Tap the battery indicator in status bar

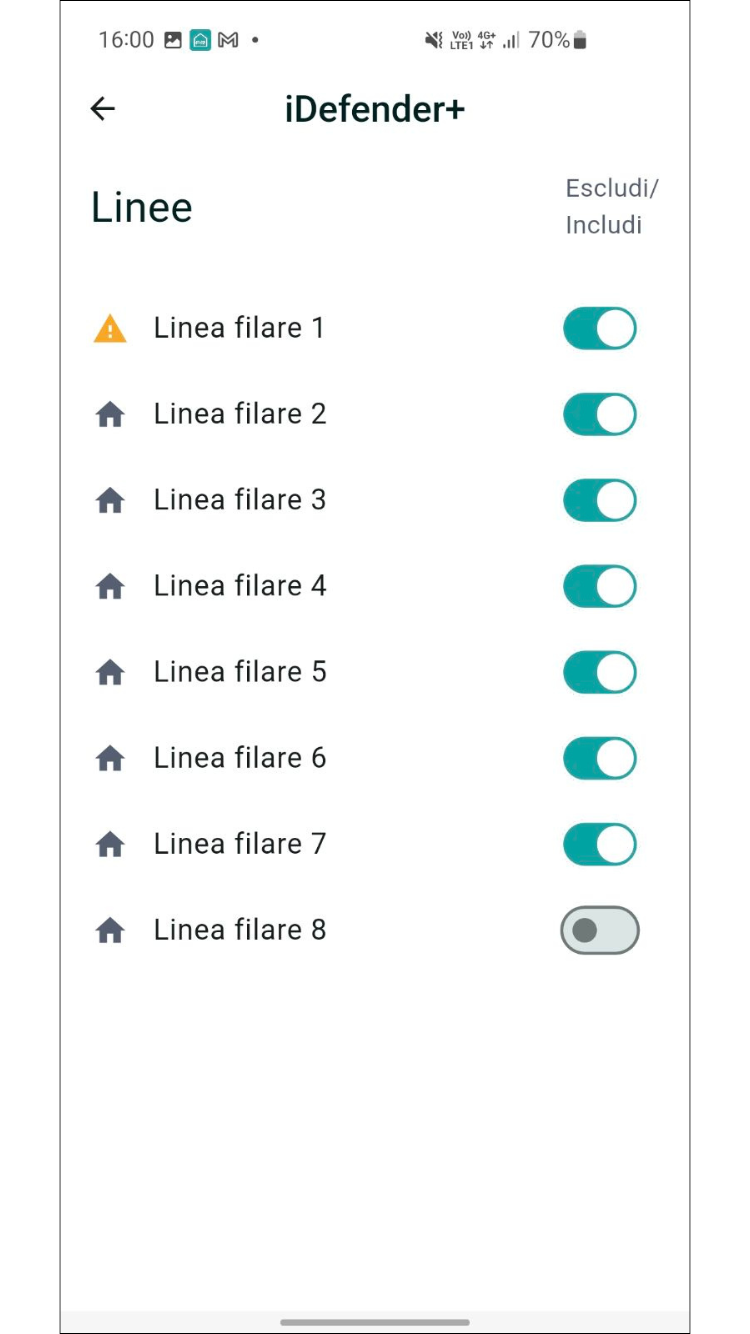tap(580, 40)
